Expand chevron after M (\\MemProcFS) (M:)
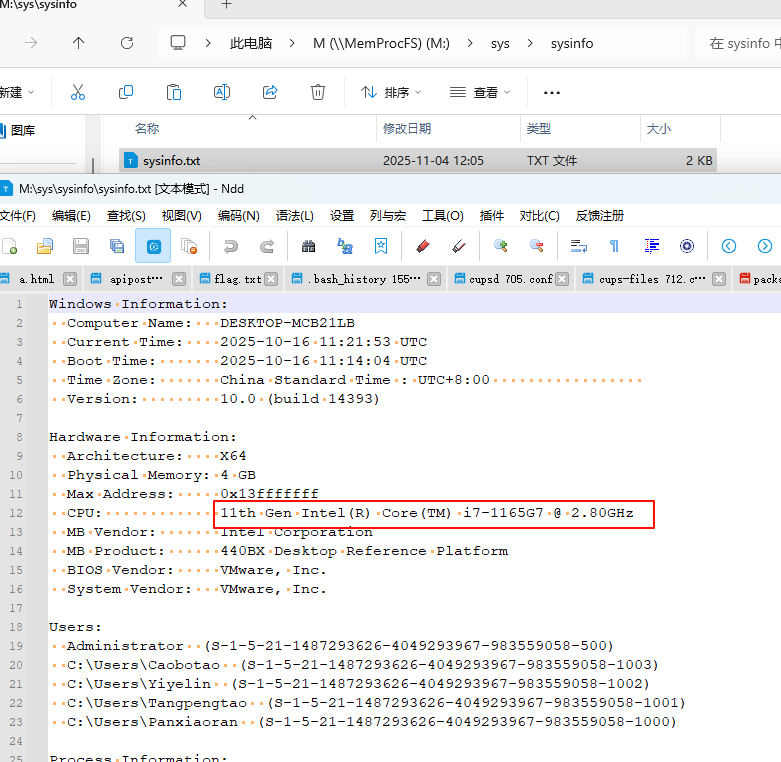 (x=470, y=43)
